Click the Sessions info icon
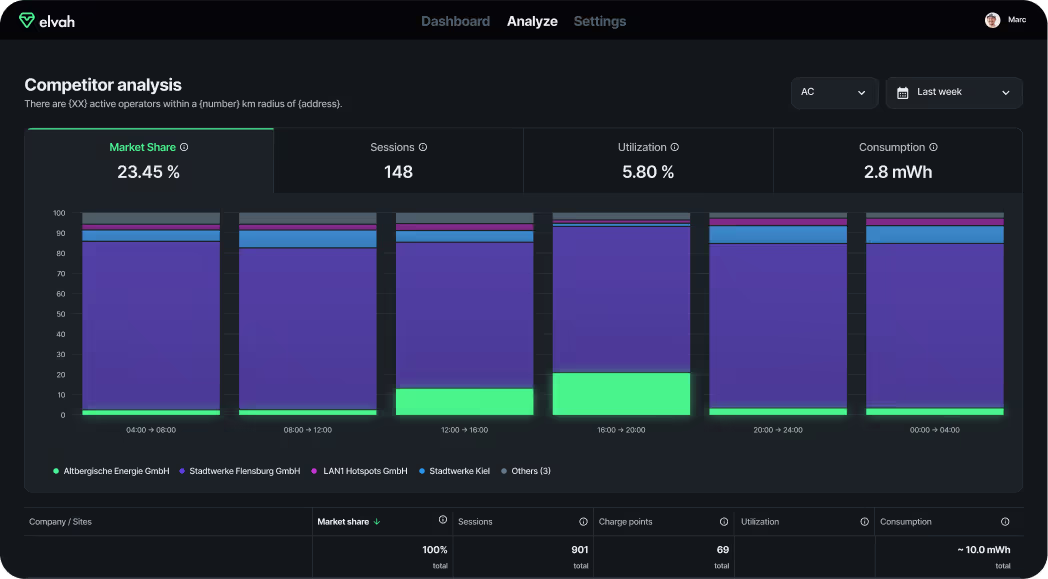This screenshot has height=579, width=1048. pyautogui.click(x=424, y=146)
